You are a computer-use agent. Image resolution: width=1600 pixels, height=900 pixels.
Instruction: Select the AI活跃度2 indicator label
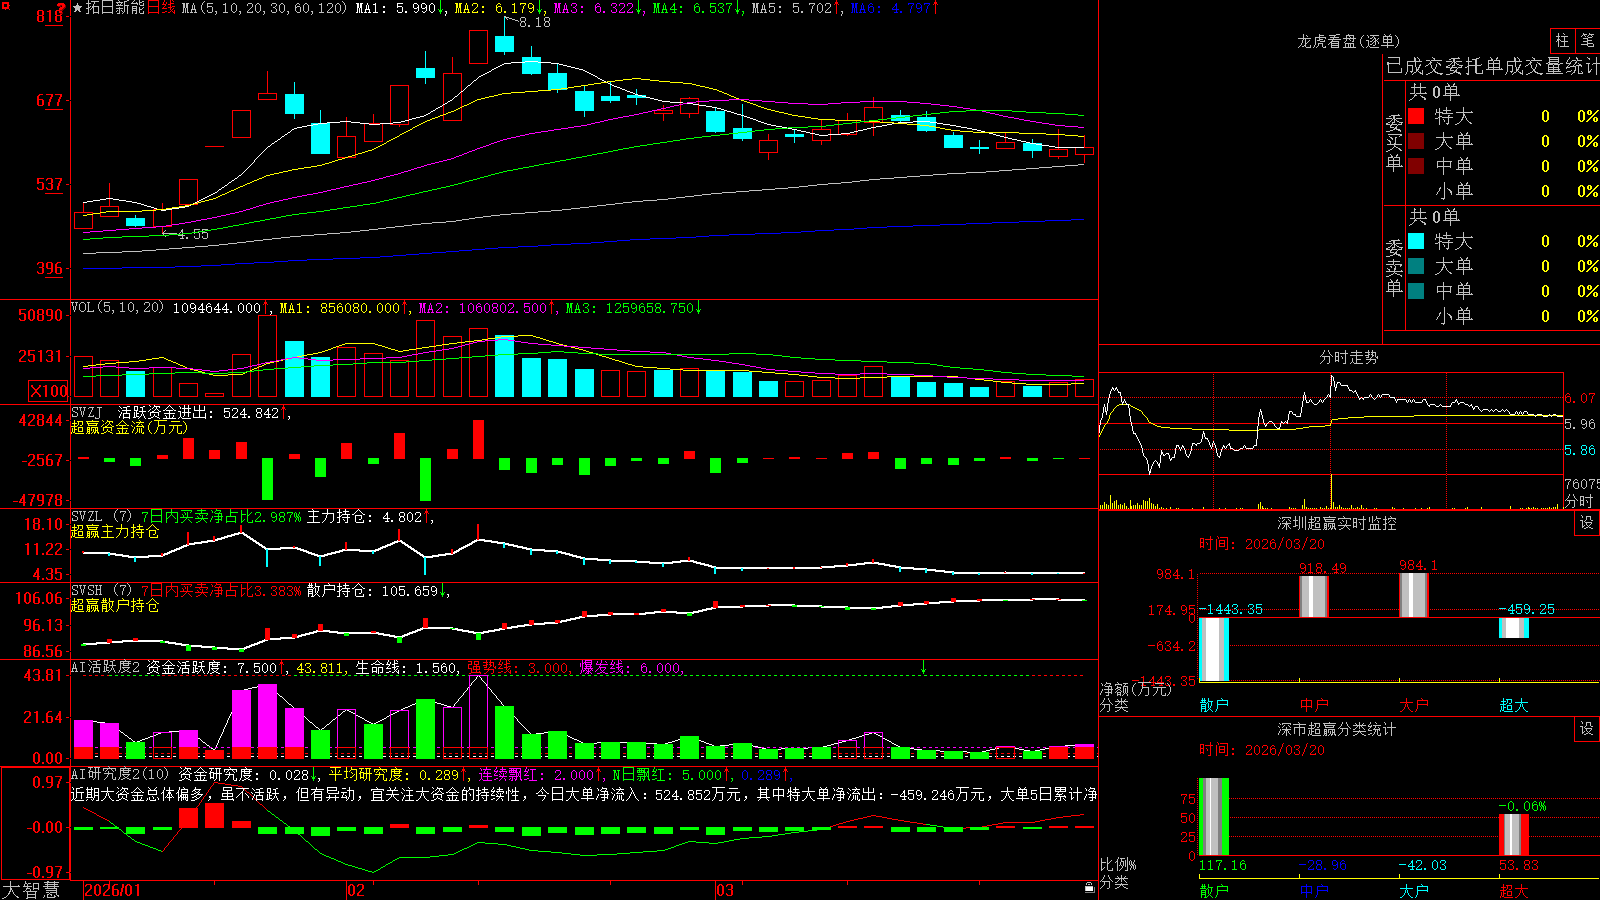(105, 667)
